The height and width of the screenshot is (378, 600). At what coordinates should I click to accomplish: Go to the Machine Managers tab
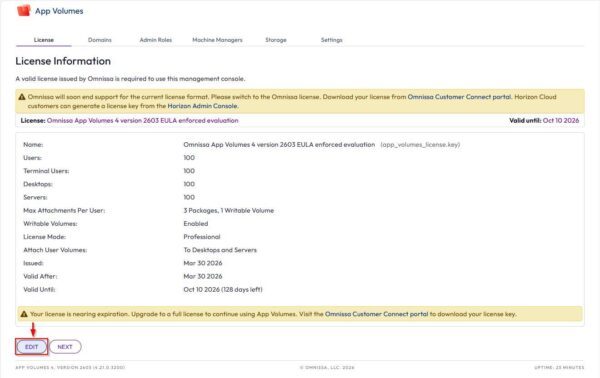(217, 40)
